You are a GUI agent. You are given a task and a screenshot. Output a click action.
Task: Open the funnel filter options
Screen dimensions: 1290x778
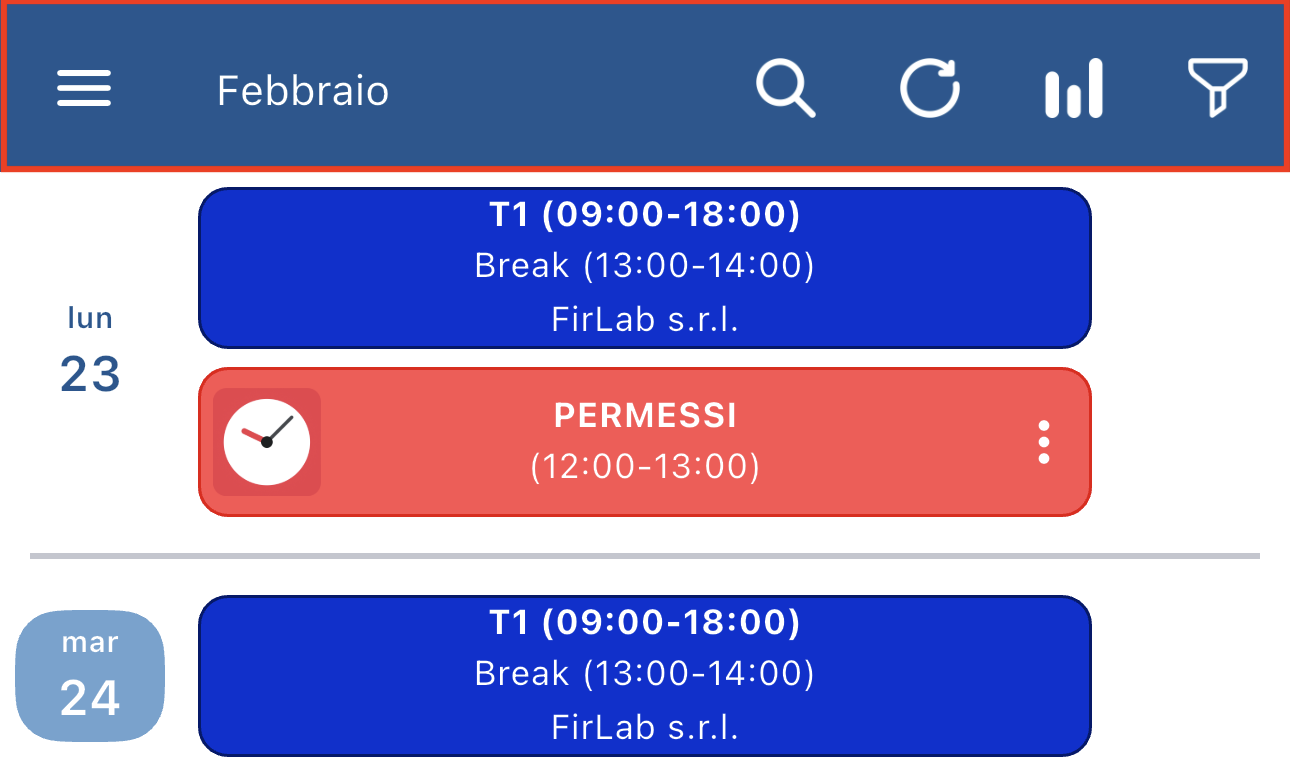click(1216, 88)
